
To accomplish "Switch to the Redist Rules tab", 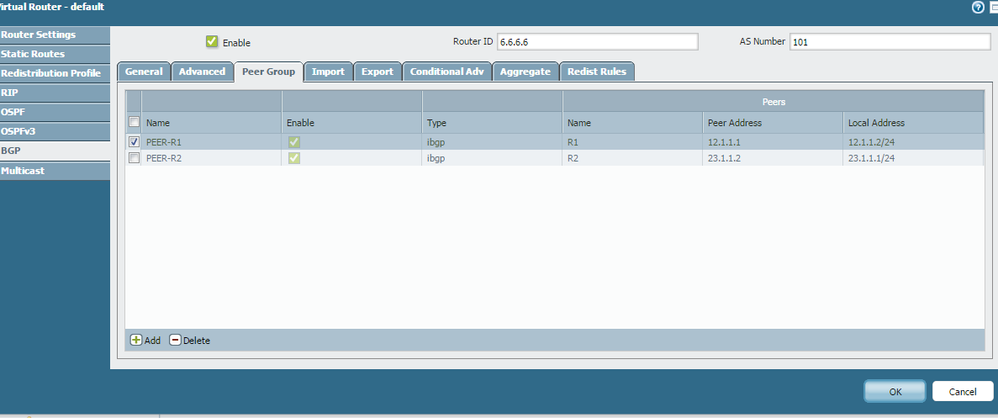I will (597, 72).
